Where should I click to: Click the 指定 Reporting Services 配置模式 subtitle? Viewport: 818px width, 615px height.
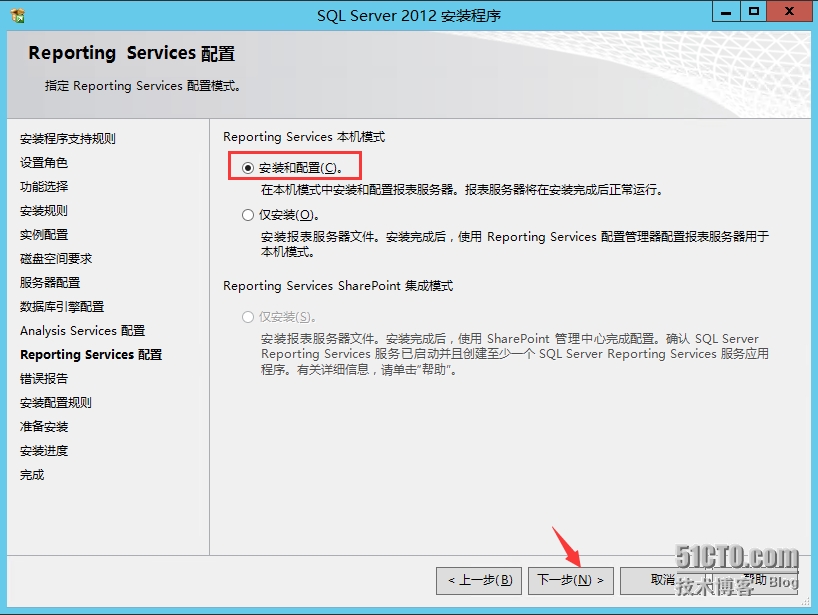tap(142, 86)
